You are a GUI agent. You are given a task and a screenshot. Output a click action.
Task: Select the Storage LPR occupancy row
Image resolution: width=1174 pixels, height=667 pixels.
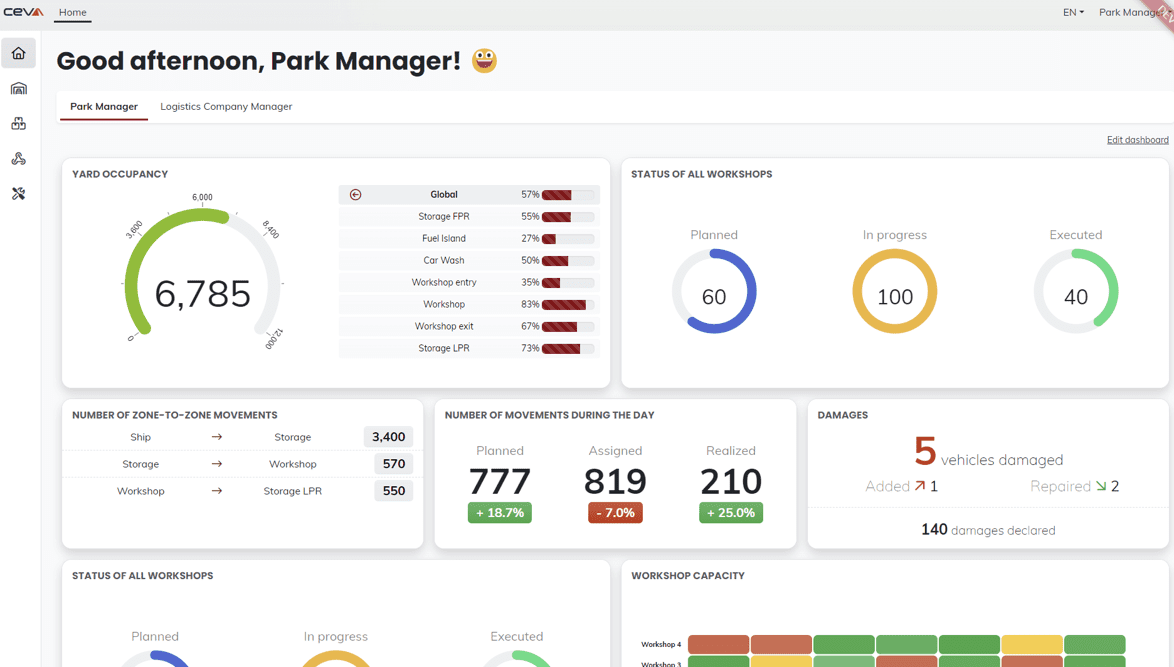point(469,348)
